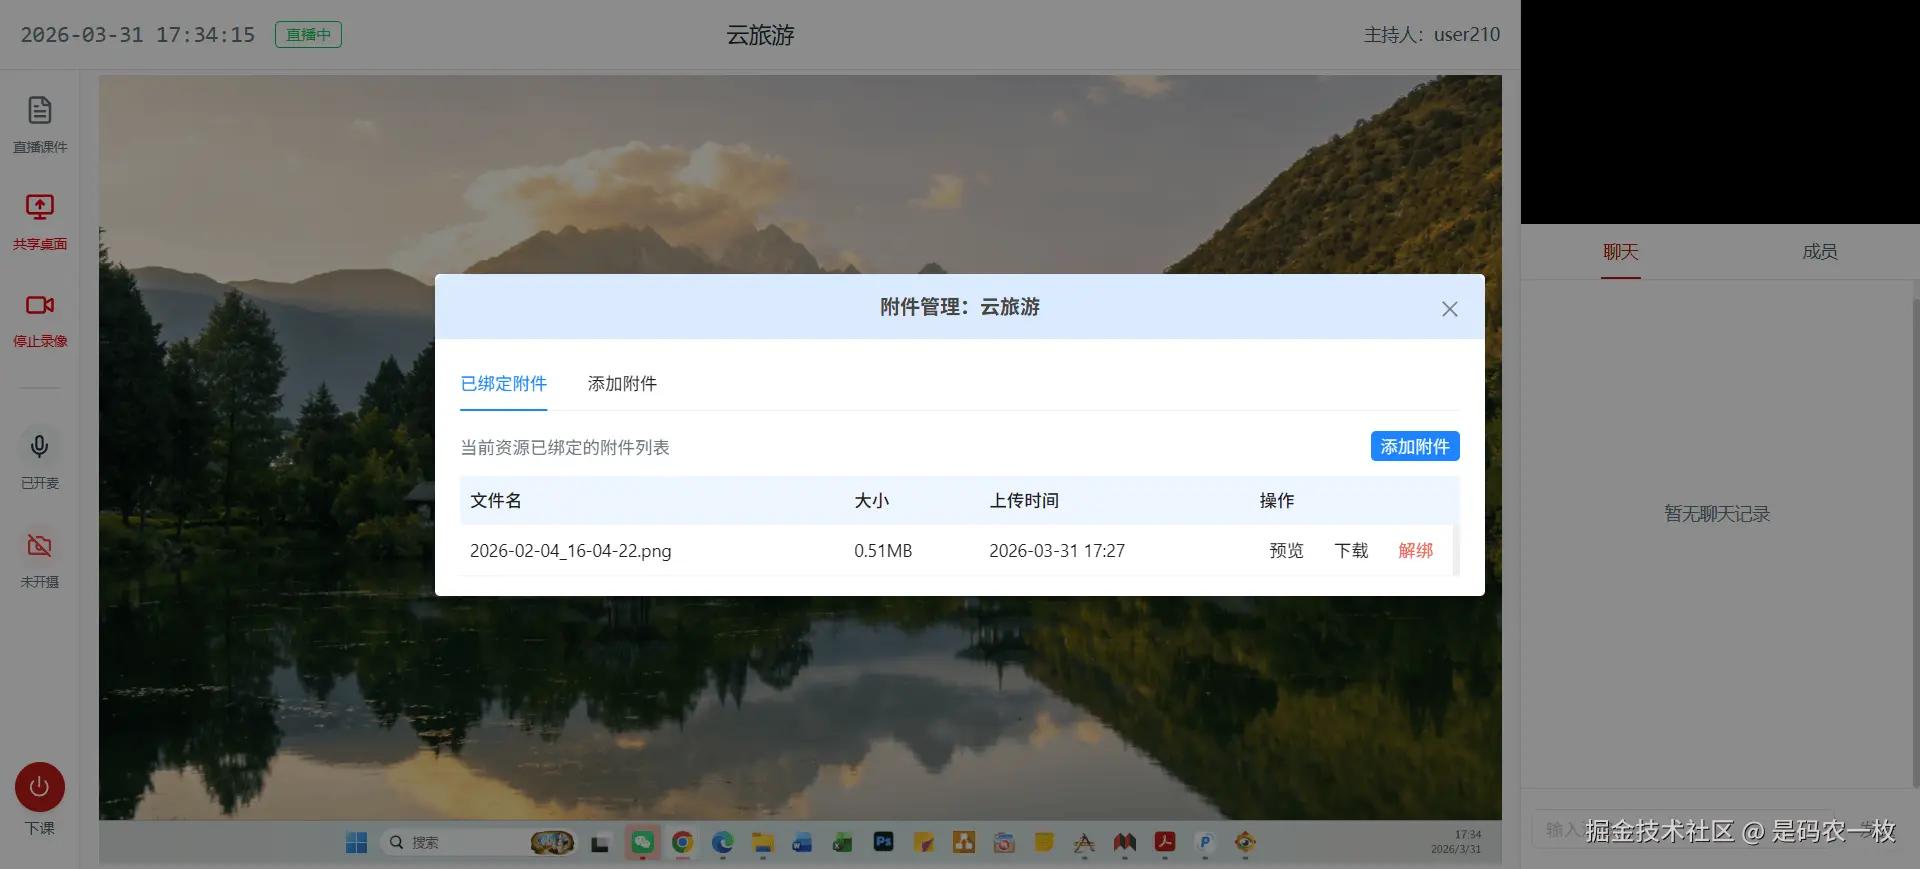Screen dimensions: 1920x869
Task: Select file name 2026-02-04_16-04-22.png
Action: [570, 551]
